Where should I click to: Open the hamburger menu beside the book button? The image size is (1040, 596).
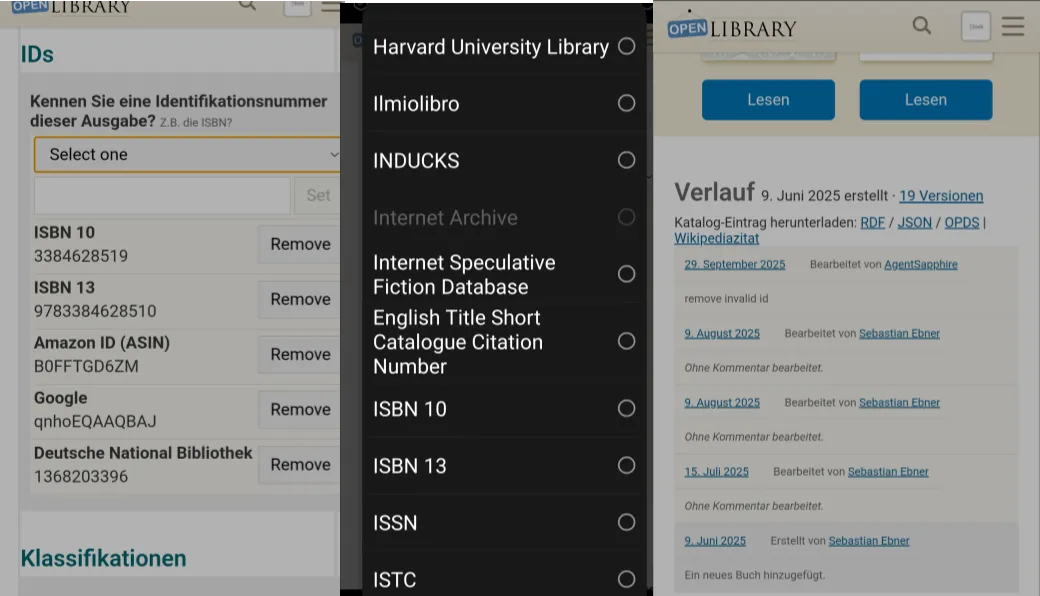[x=1013, y=27]
